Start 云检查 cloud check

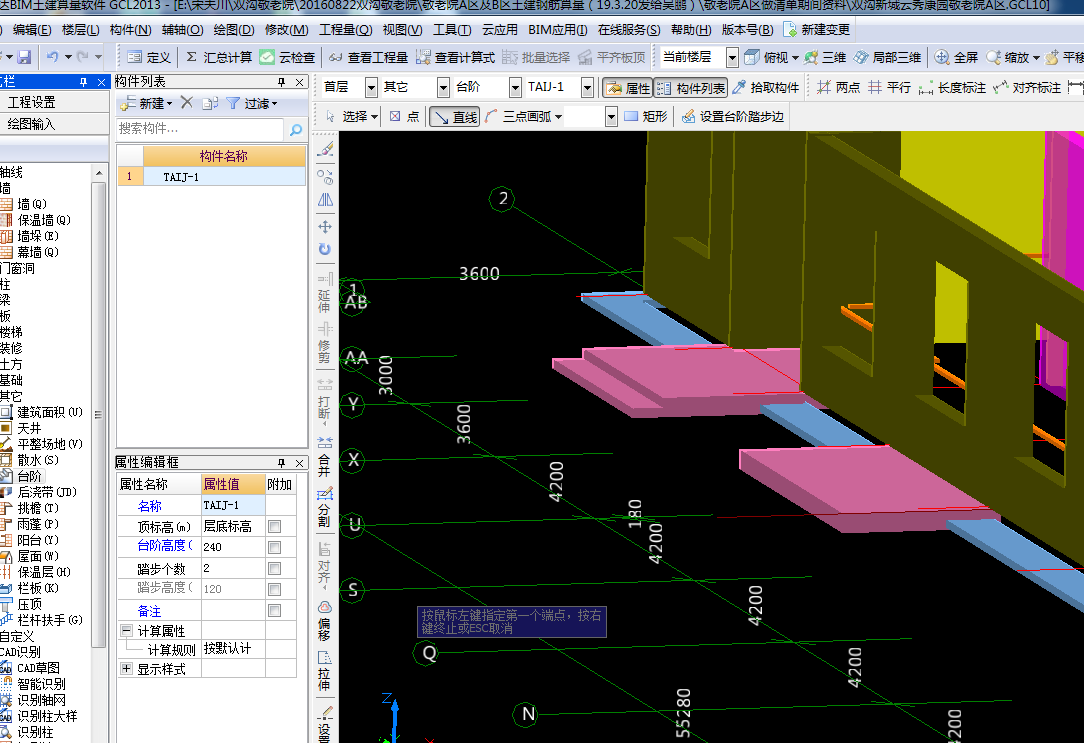point(288,57)
